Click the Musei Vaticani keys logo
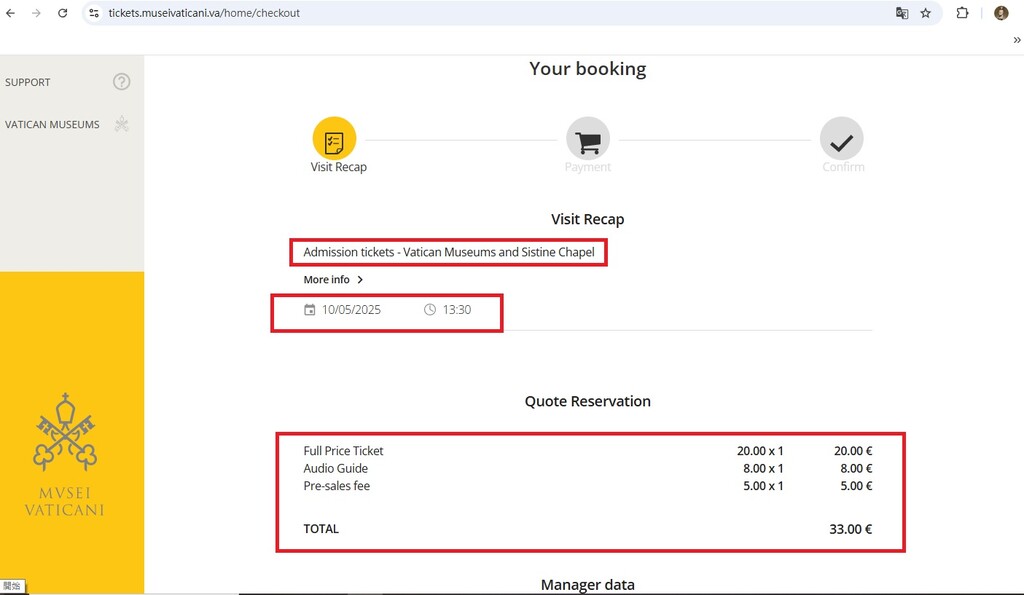 (x=65, y=432)
